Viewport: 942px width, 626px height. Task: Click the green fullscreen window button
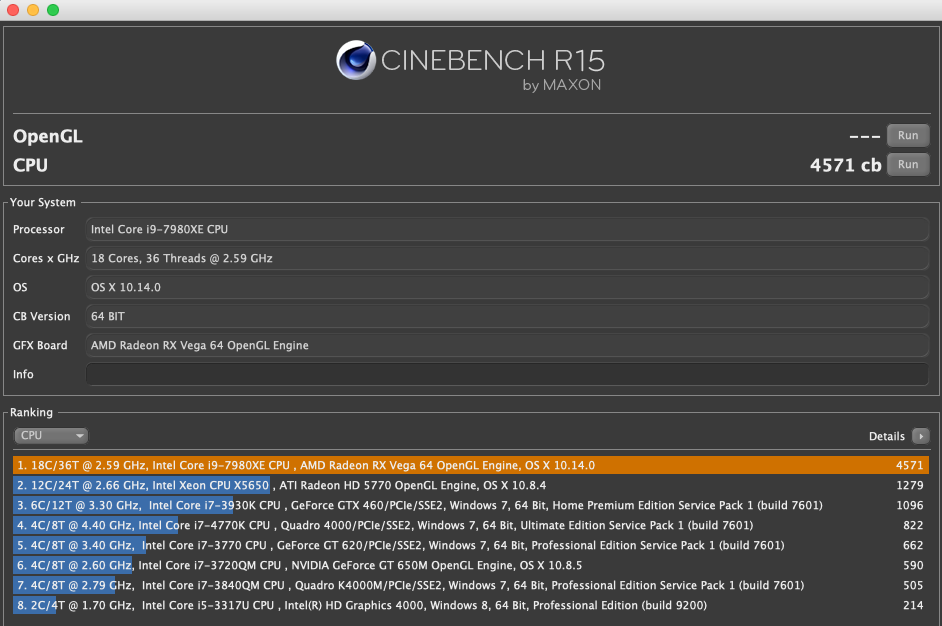53,10
